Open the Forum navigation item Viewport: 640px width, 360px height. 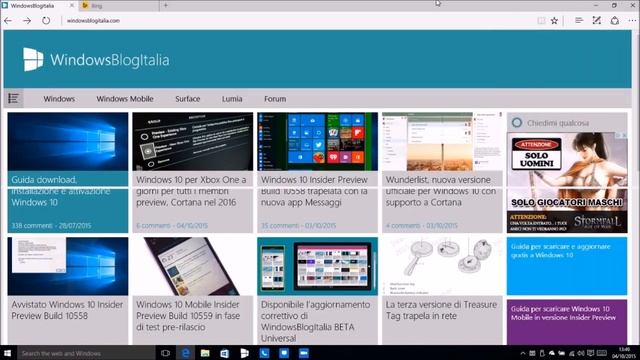tap(275, 99)
